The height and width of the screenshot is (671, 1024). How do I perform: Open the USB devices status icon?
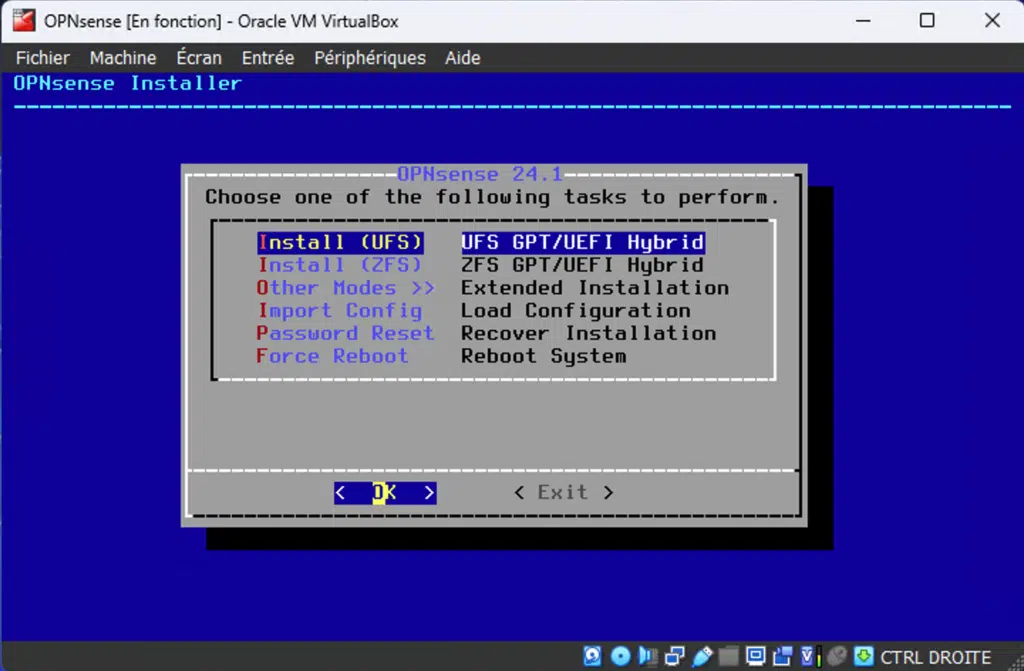pyautogui.click(x=702, y=655)
